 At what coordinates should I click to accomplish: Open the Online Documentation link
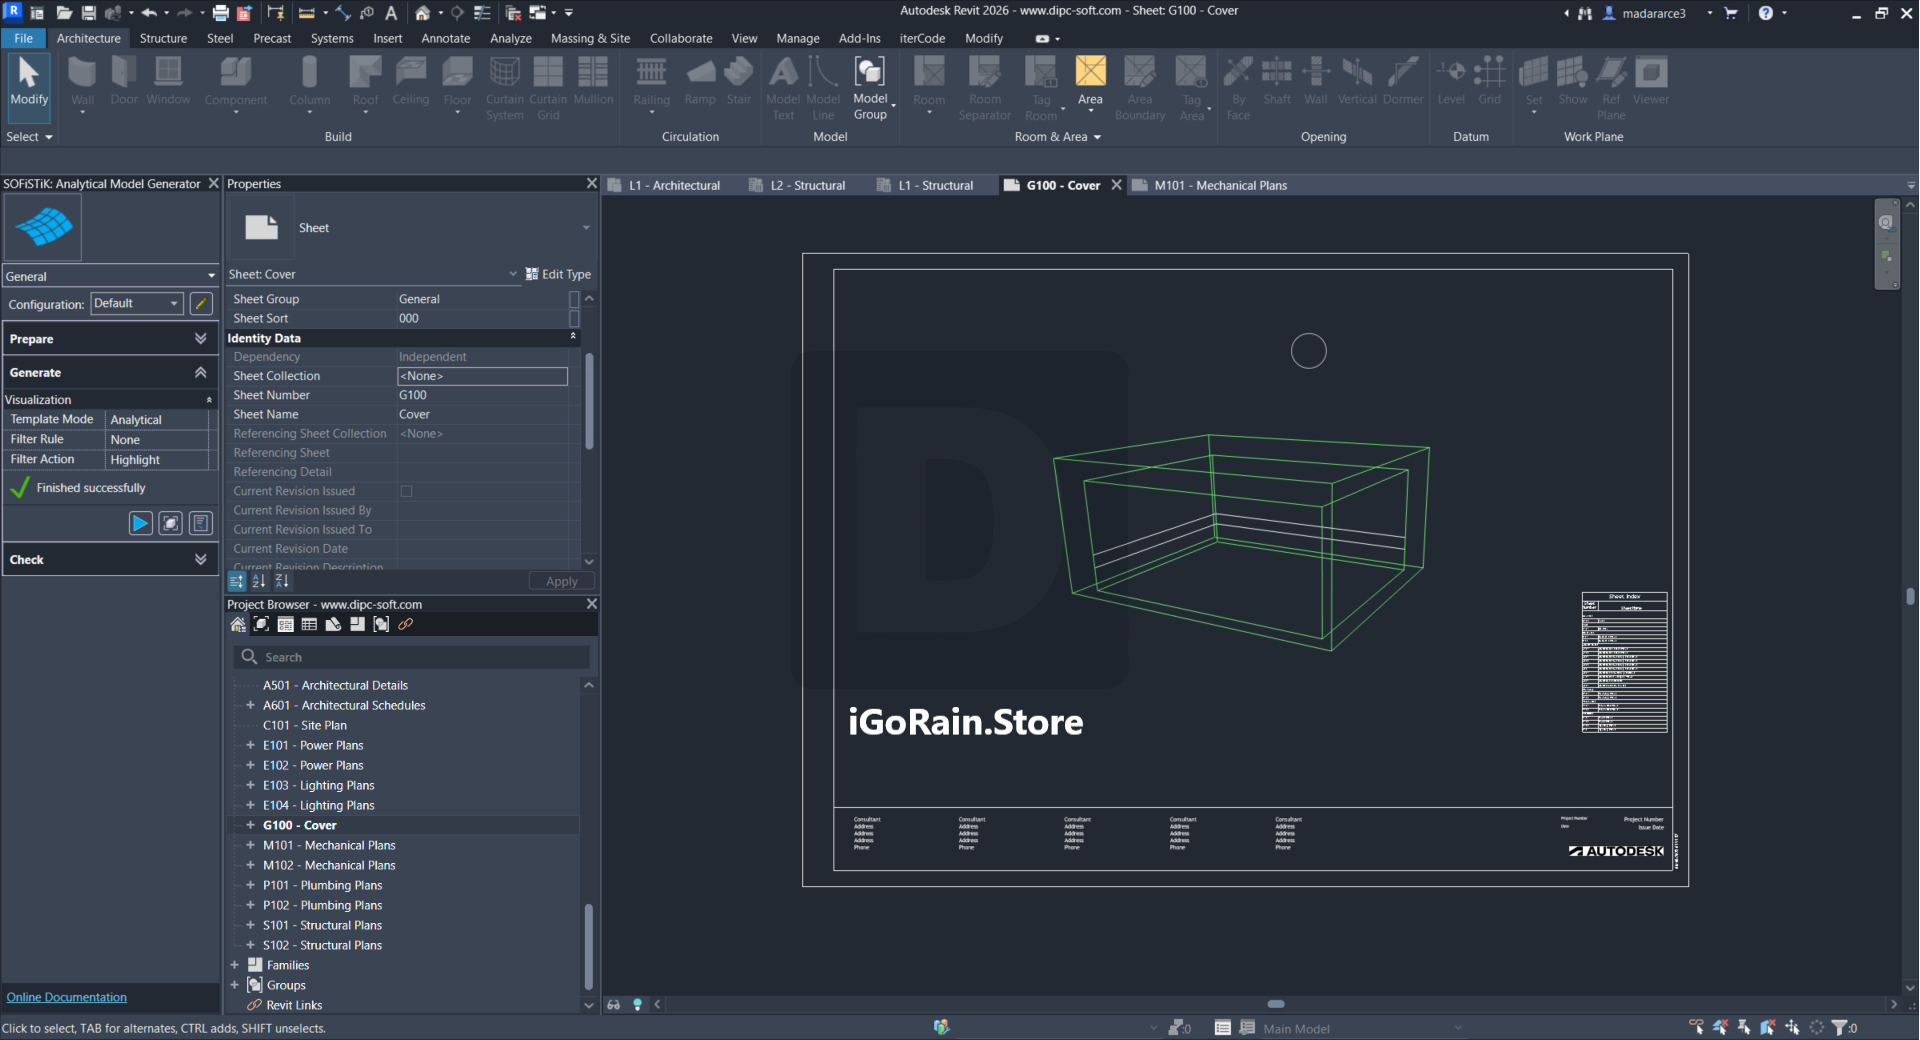point(67,997)
